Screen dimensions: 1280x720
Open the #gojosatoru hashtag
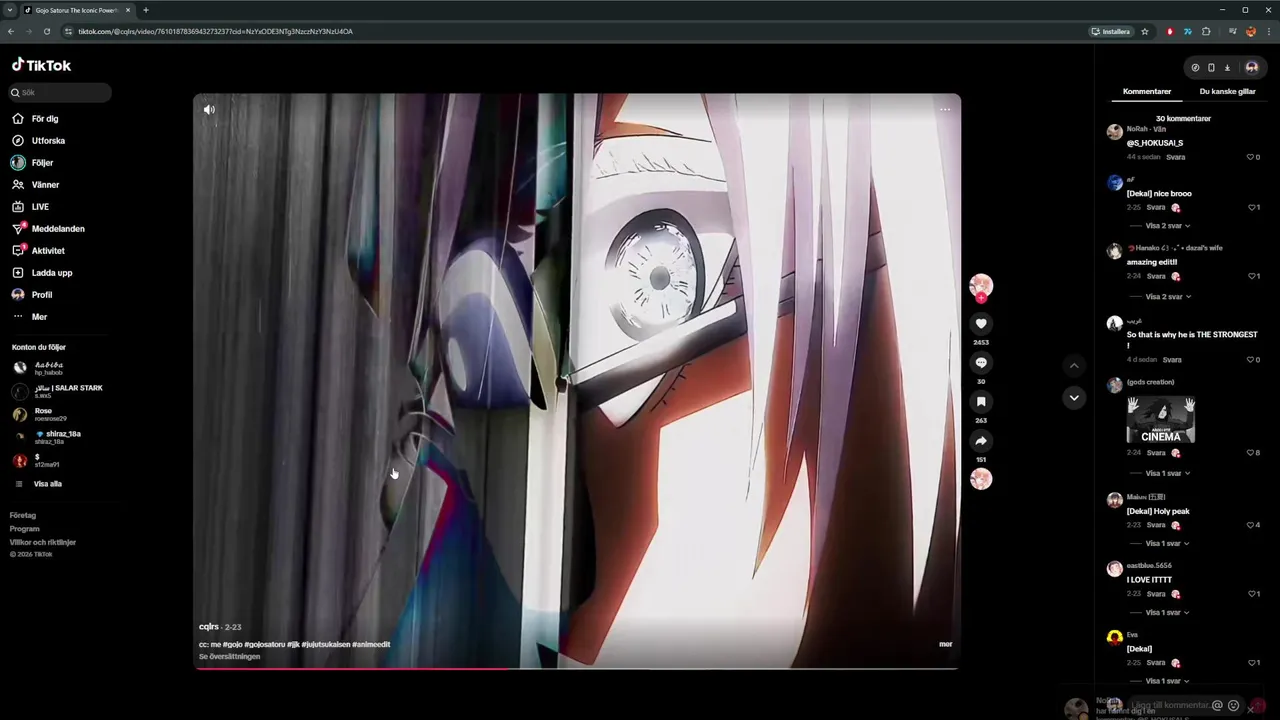pyautogui.click(x=265, y=644)
